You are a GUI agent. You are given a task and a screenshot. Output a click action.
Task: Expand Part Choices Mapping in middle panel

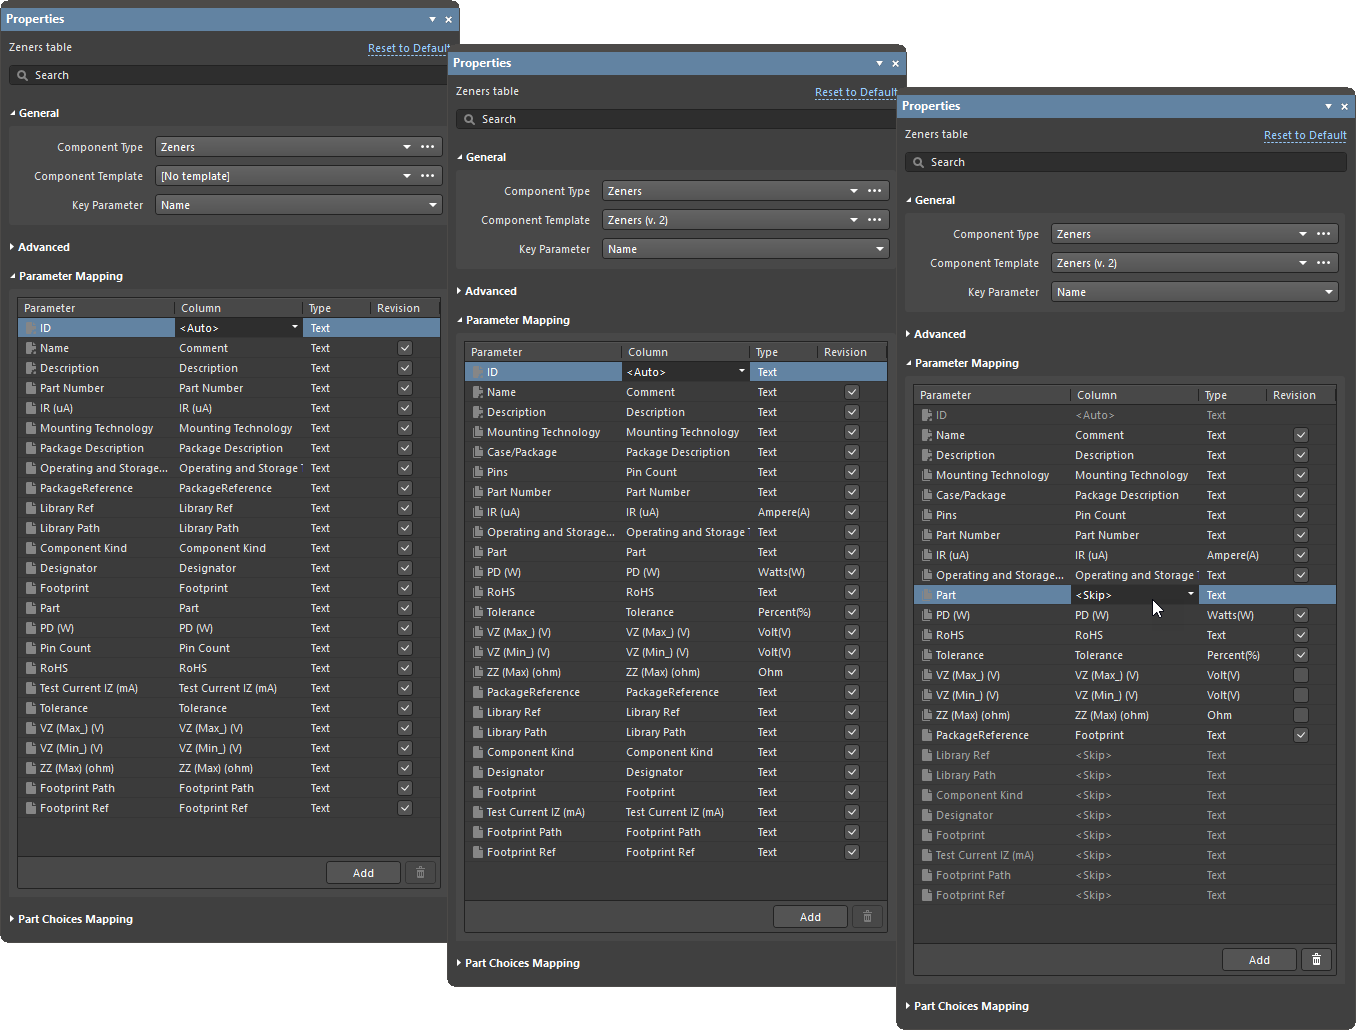click(521, 963)
